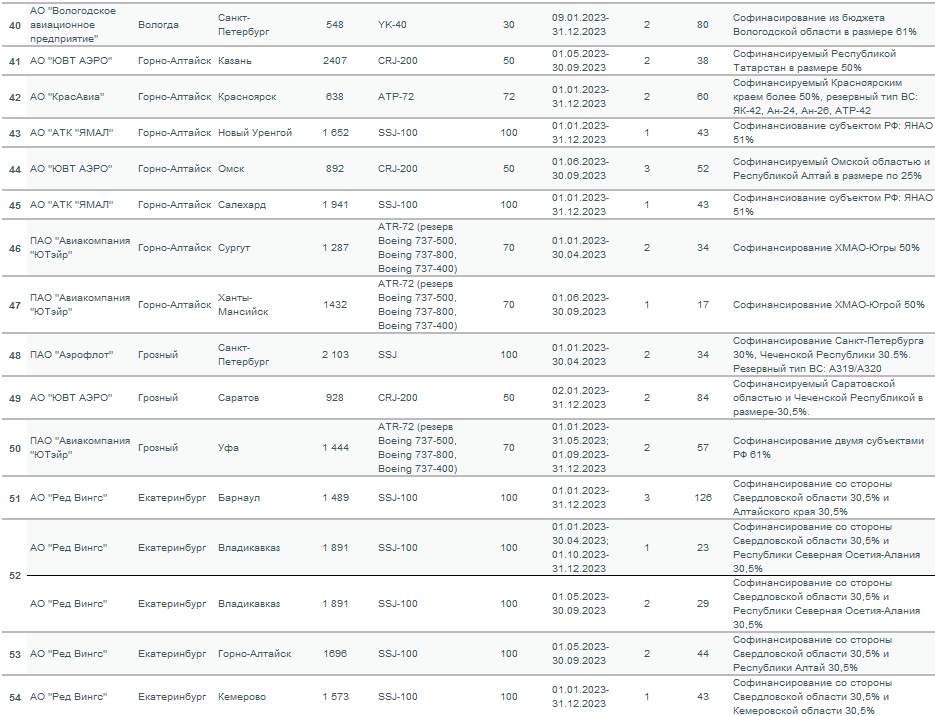Click note 'Софинасирование из бюджета Вологодской области'
This screenshot has width=935, height=716.
[825, 25]
